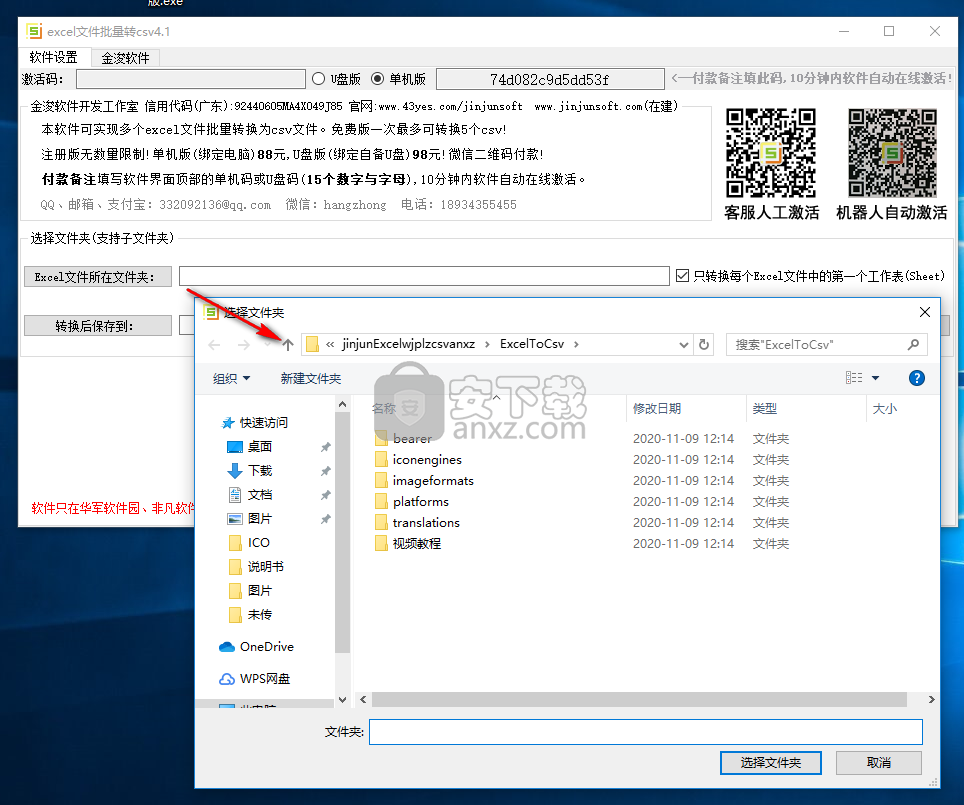The height and width of the screenshot is (805, 964).
Task: Toggle only-first-sheet conversion checkbox
Action: 682,276
